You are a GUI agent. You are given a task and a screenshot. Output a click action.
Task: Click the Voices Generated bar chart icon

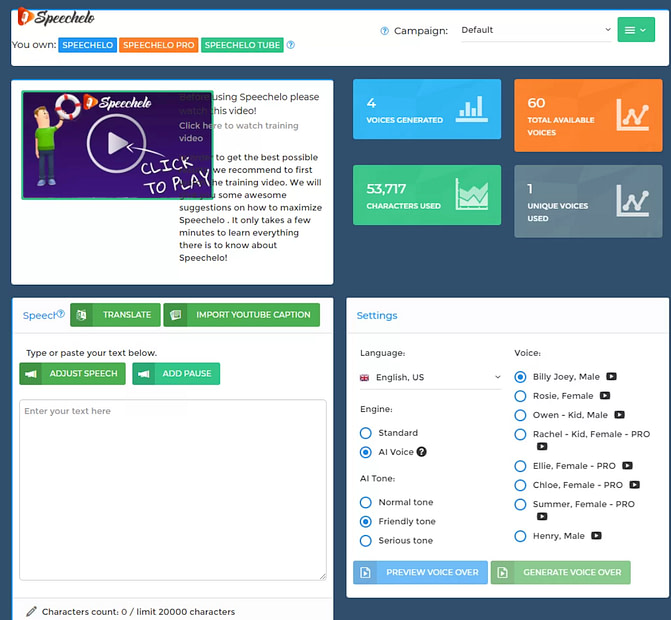pyautogui.click(x=471, y=109)
